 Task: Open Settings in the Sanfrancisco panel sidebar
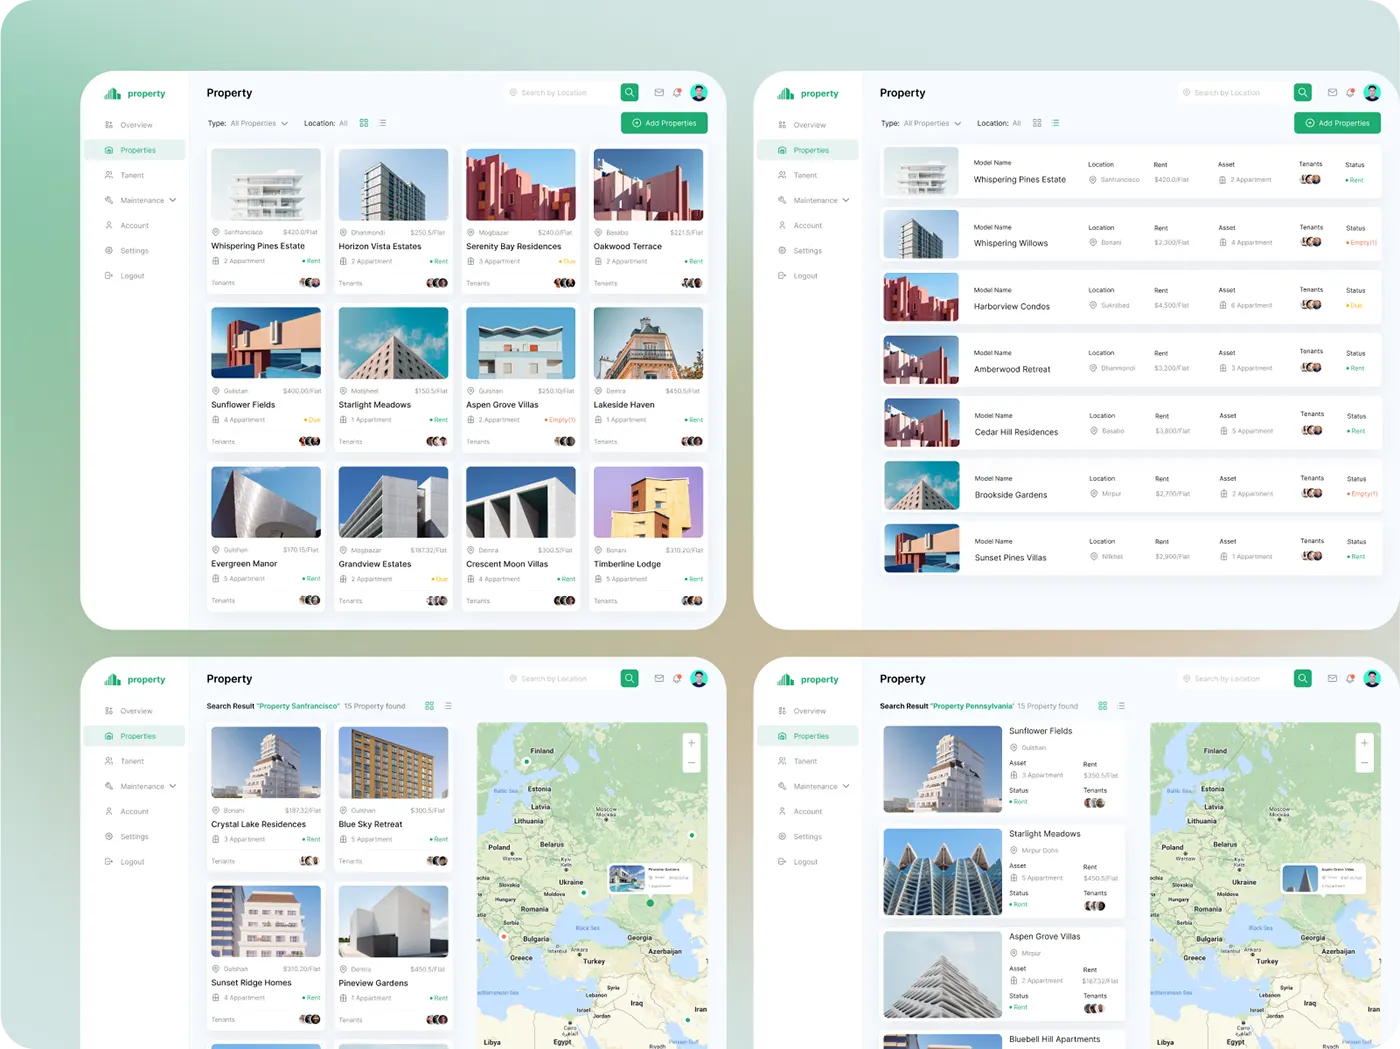click(127, 837)
